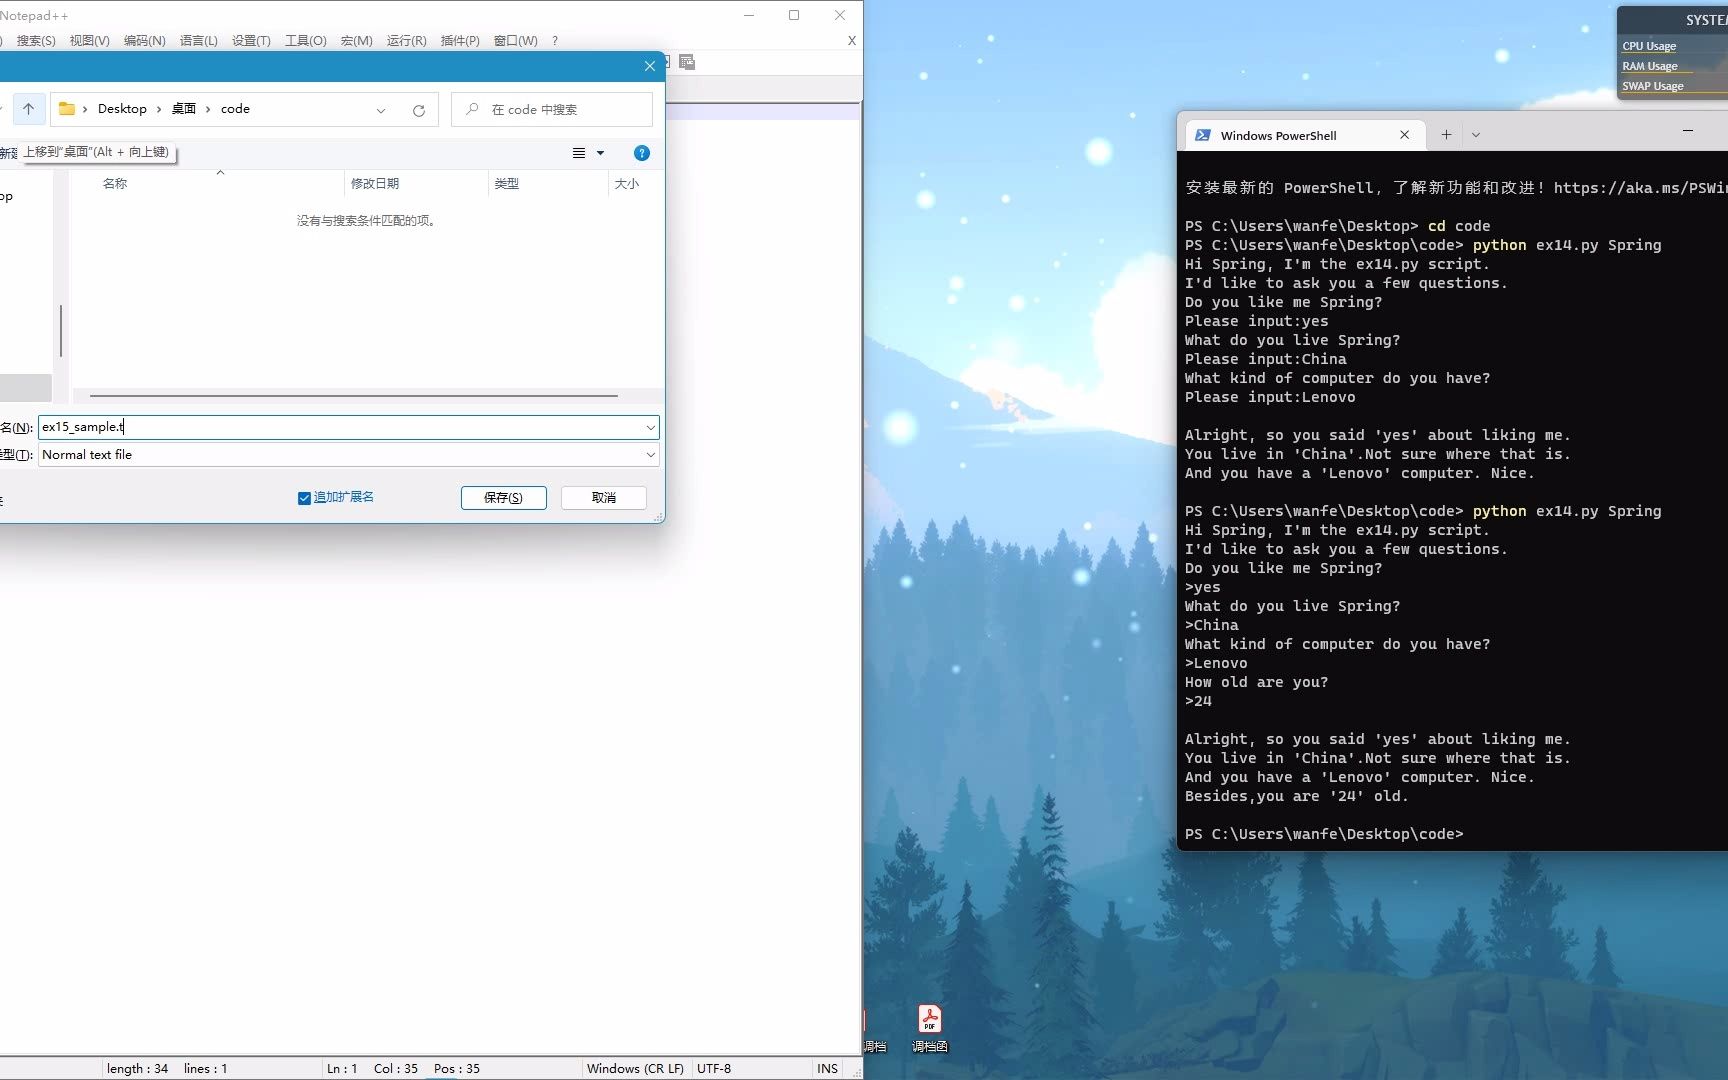The width and height of the screenshot is (1728, 1080).
Task: Open the 窗口(W) menu
Action: (x=516, y=41)
